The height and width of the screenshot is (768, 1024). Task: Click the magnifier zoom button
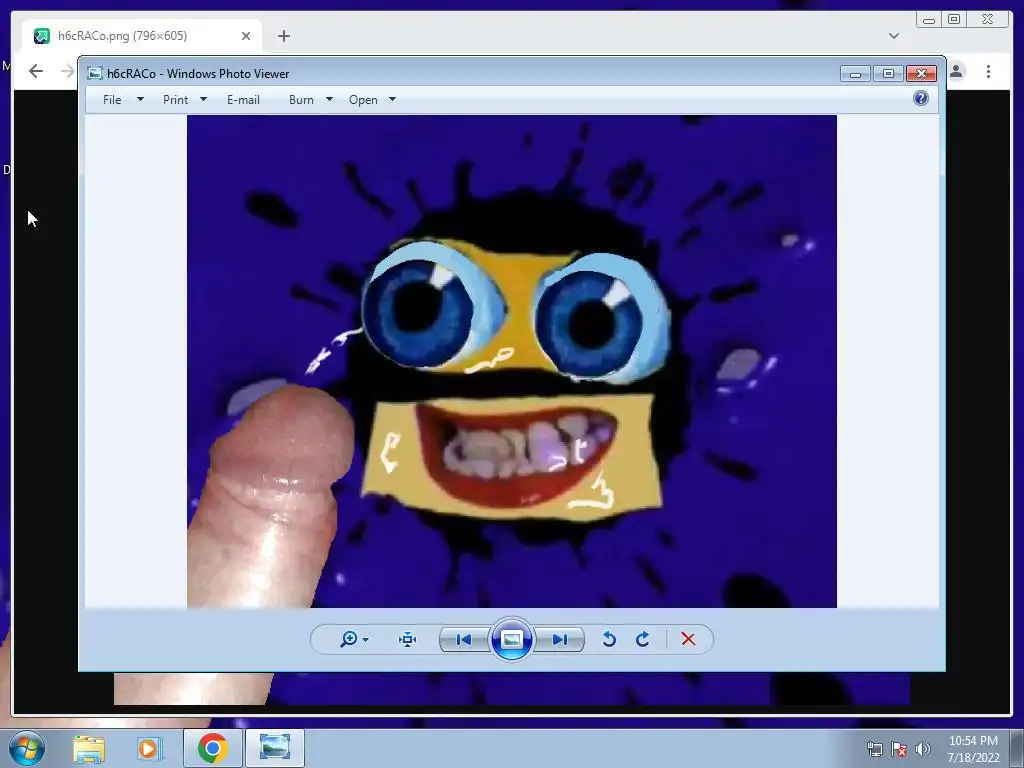click(349, 639)
